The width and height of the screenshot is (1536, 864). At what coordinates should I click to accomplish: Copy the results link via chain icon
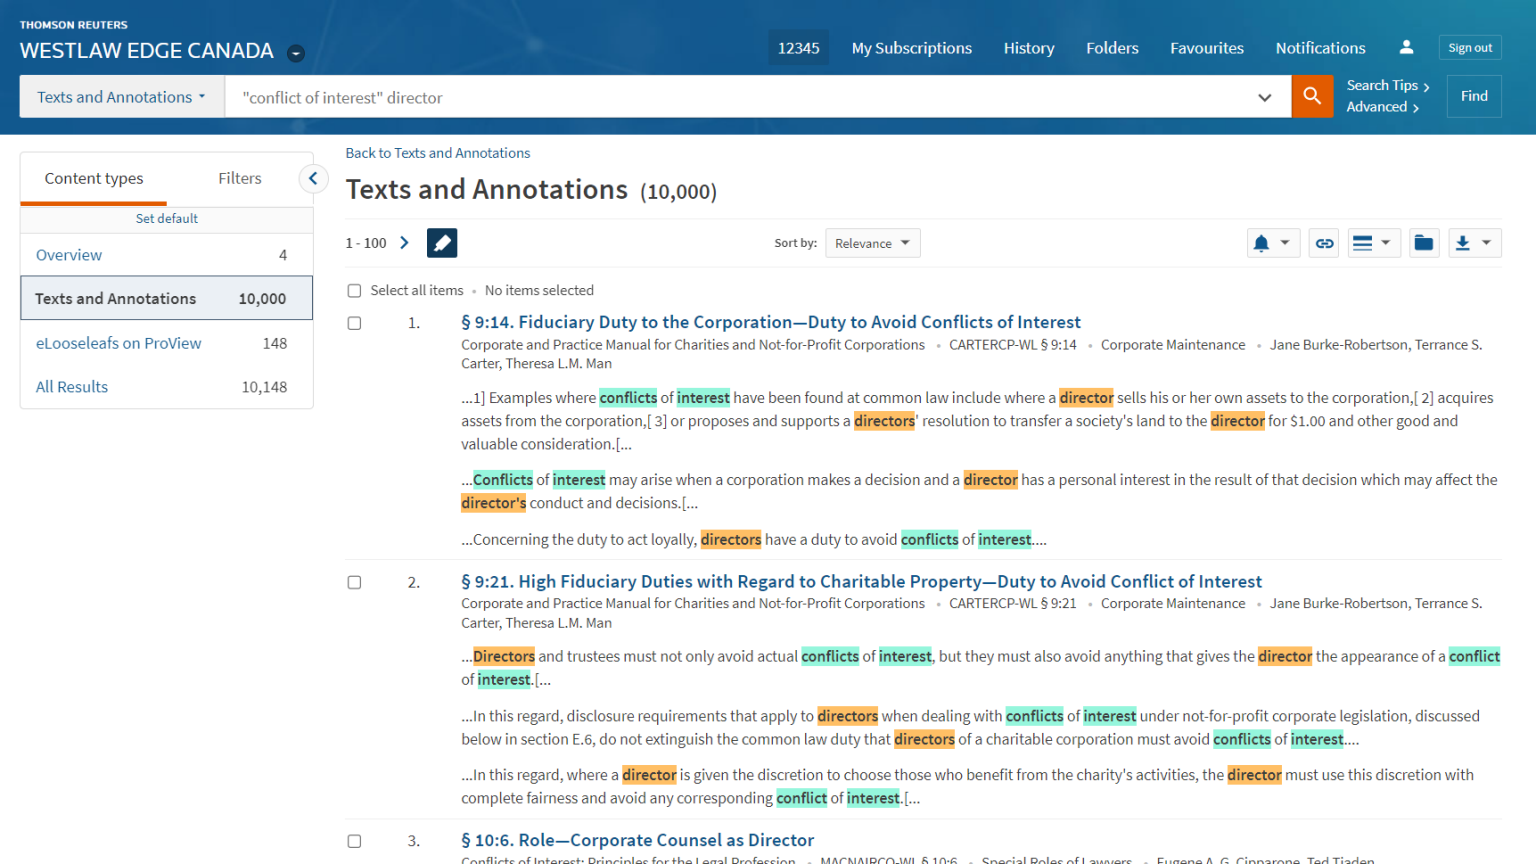pyautogui.click(x=1323, y=242)
